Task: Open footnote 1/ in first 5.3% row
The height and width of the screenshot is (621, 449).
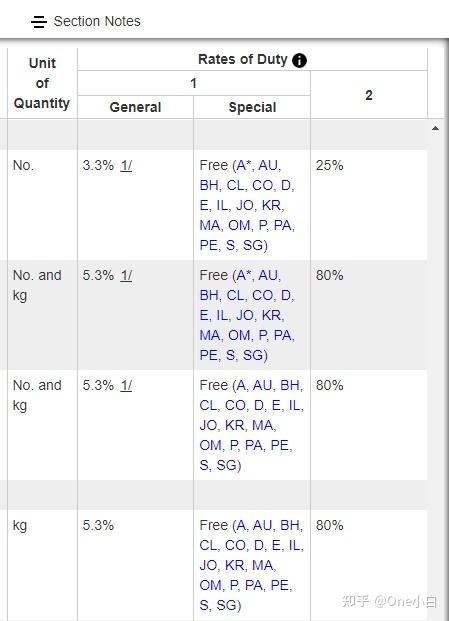Action: point(126,275)
